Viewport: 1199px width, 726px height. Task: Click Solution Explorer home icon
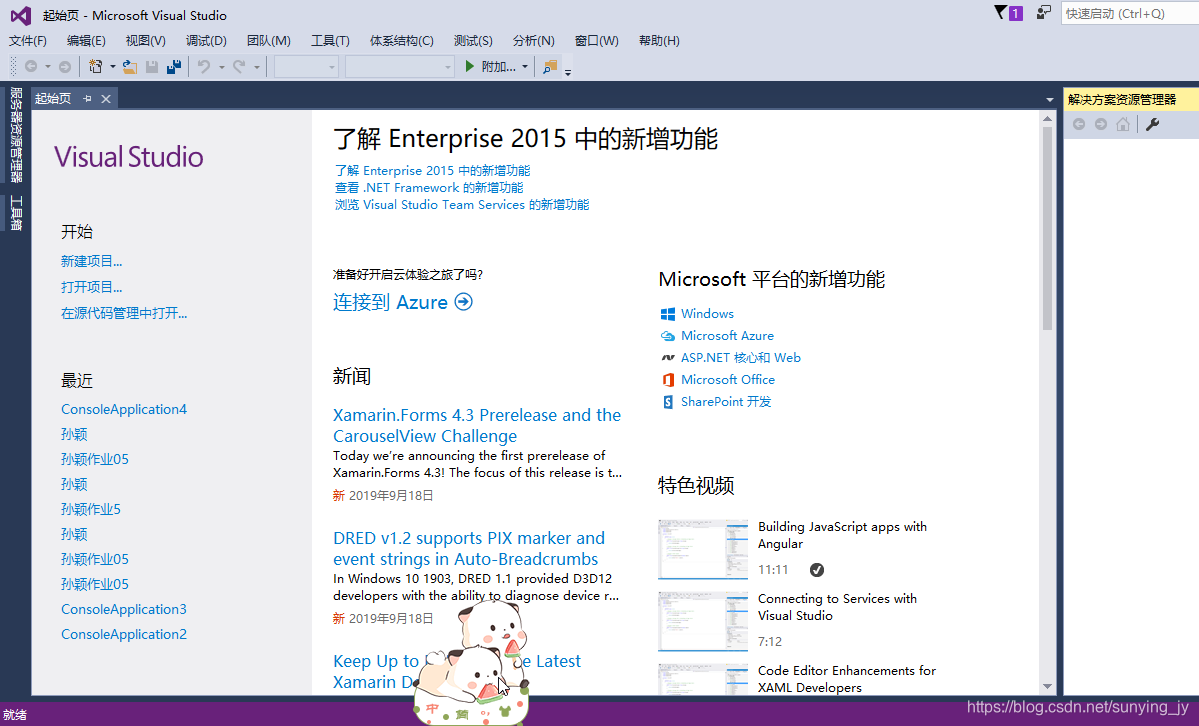[1123, 124]
